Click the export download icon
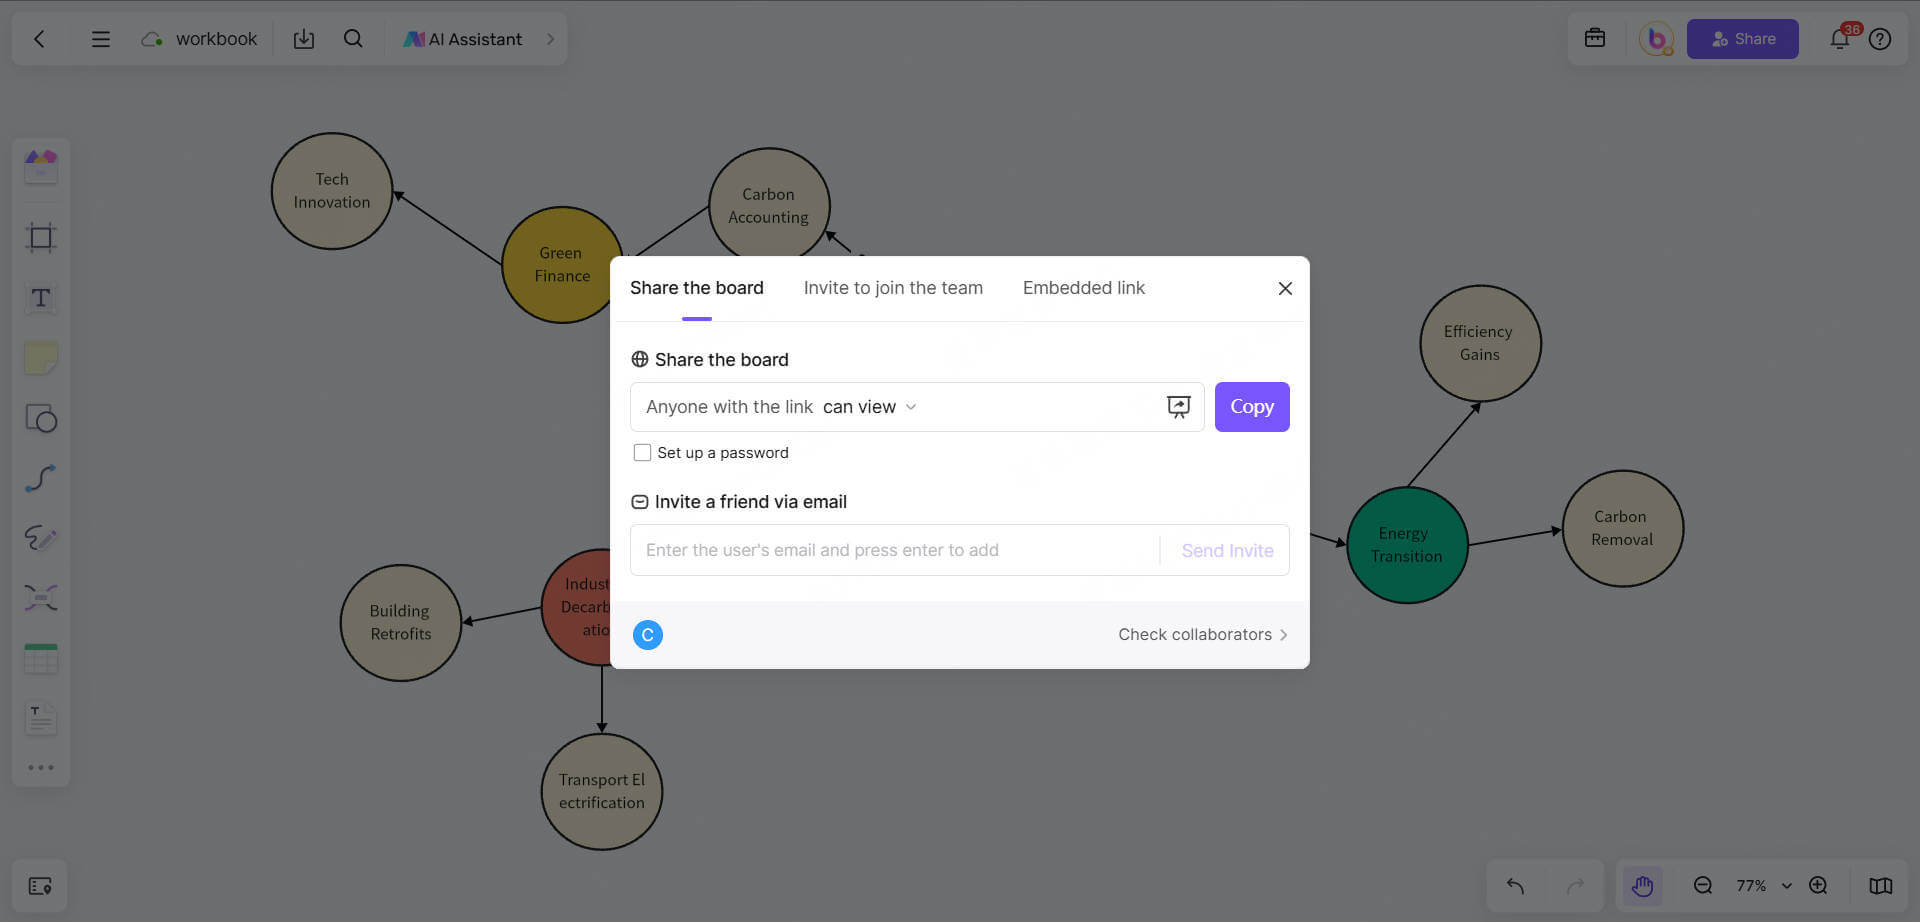This screenshot has width=1920, height=922. pyautogui.click(x=304, y=39)
